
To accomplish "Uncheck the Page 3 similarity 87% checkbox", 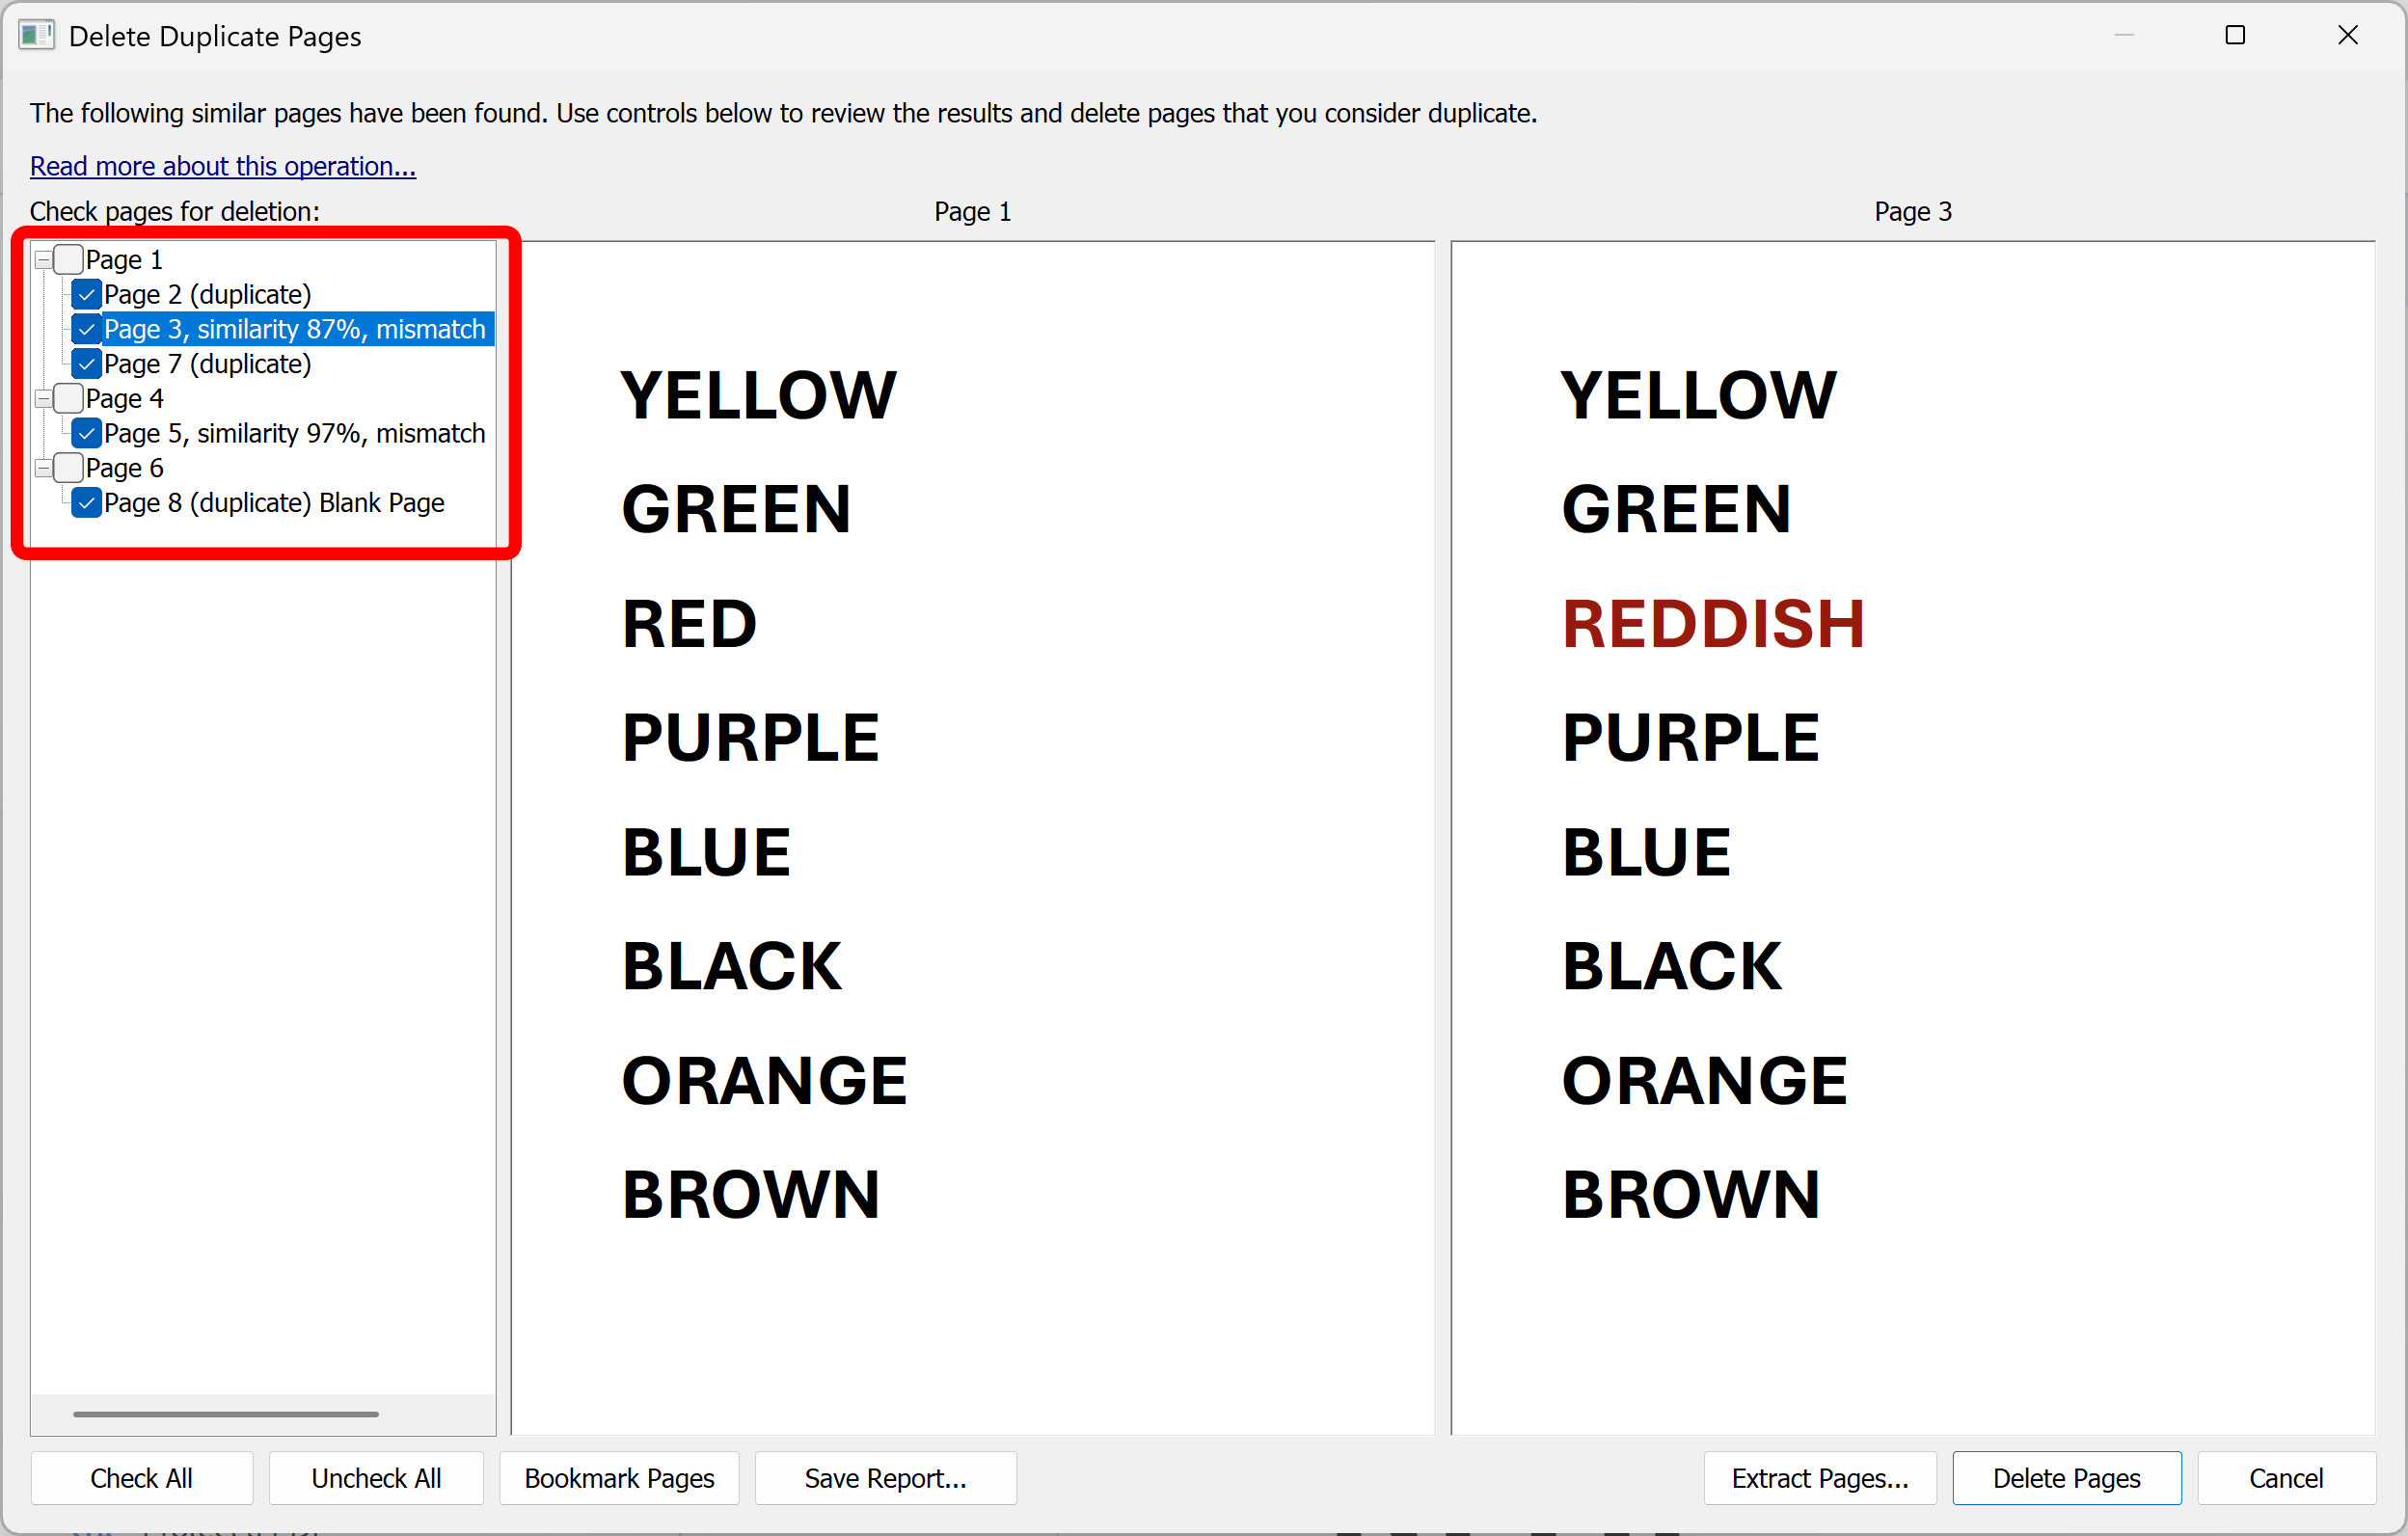I will pyautogui.click(x=86, y=328).
